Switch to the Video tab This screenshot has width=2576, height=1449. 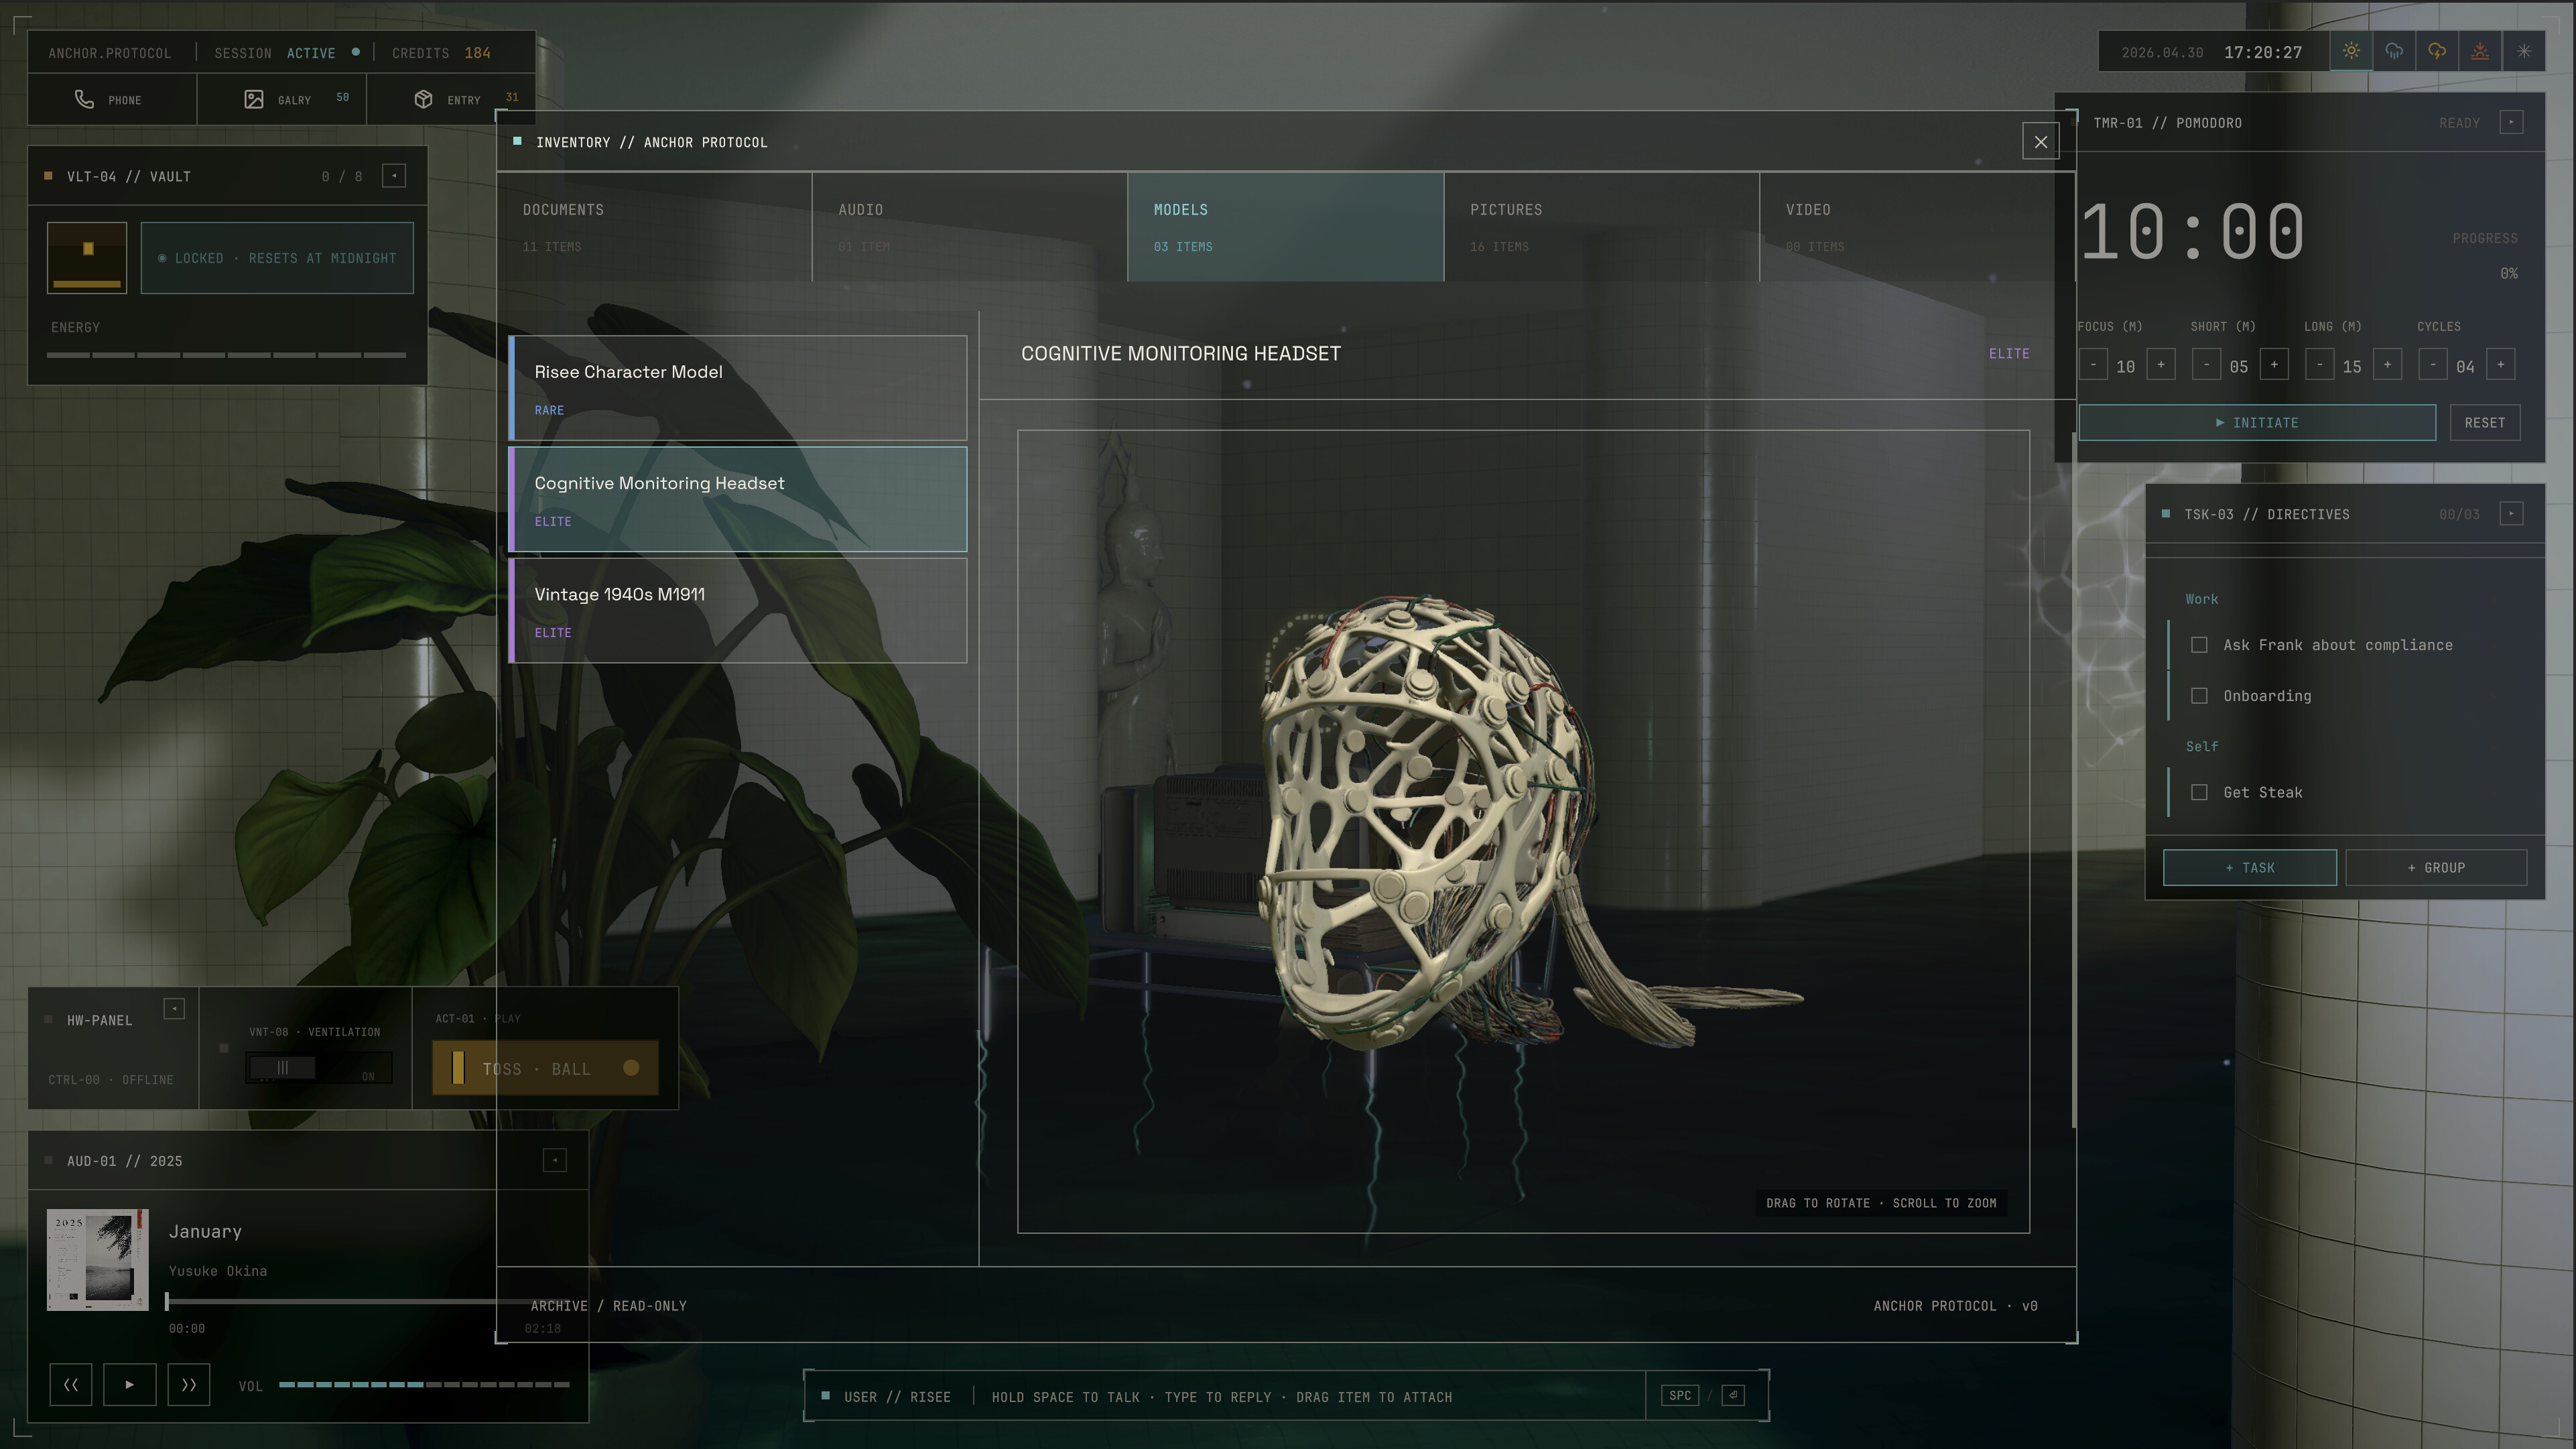(1917, 227)
